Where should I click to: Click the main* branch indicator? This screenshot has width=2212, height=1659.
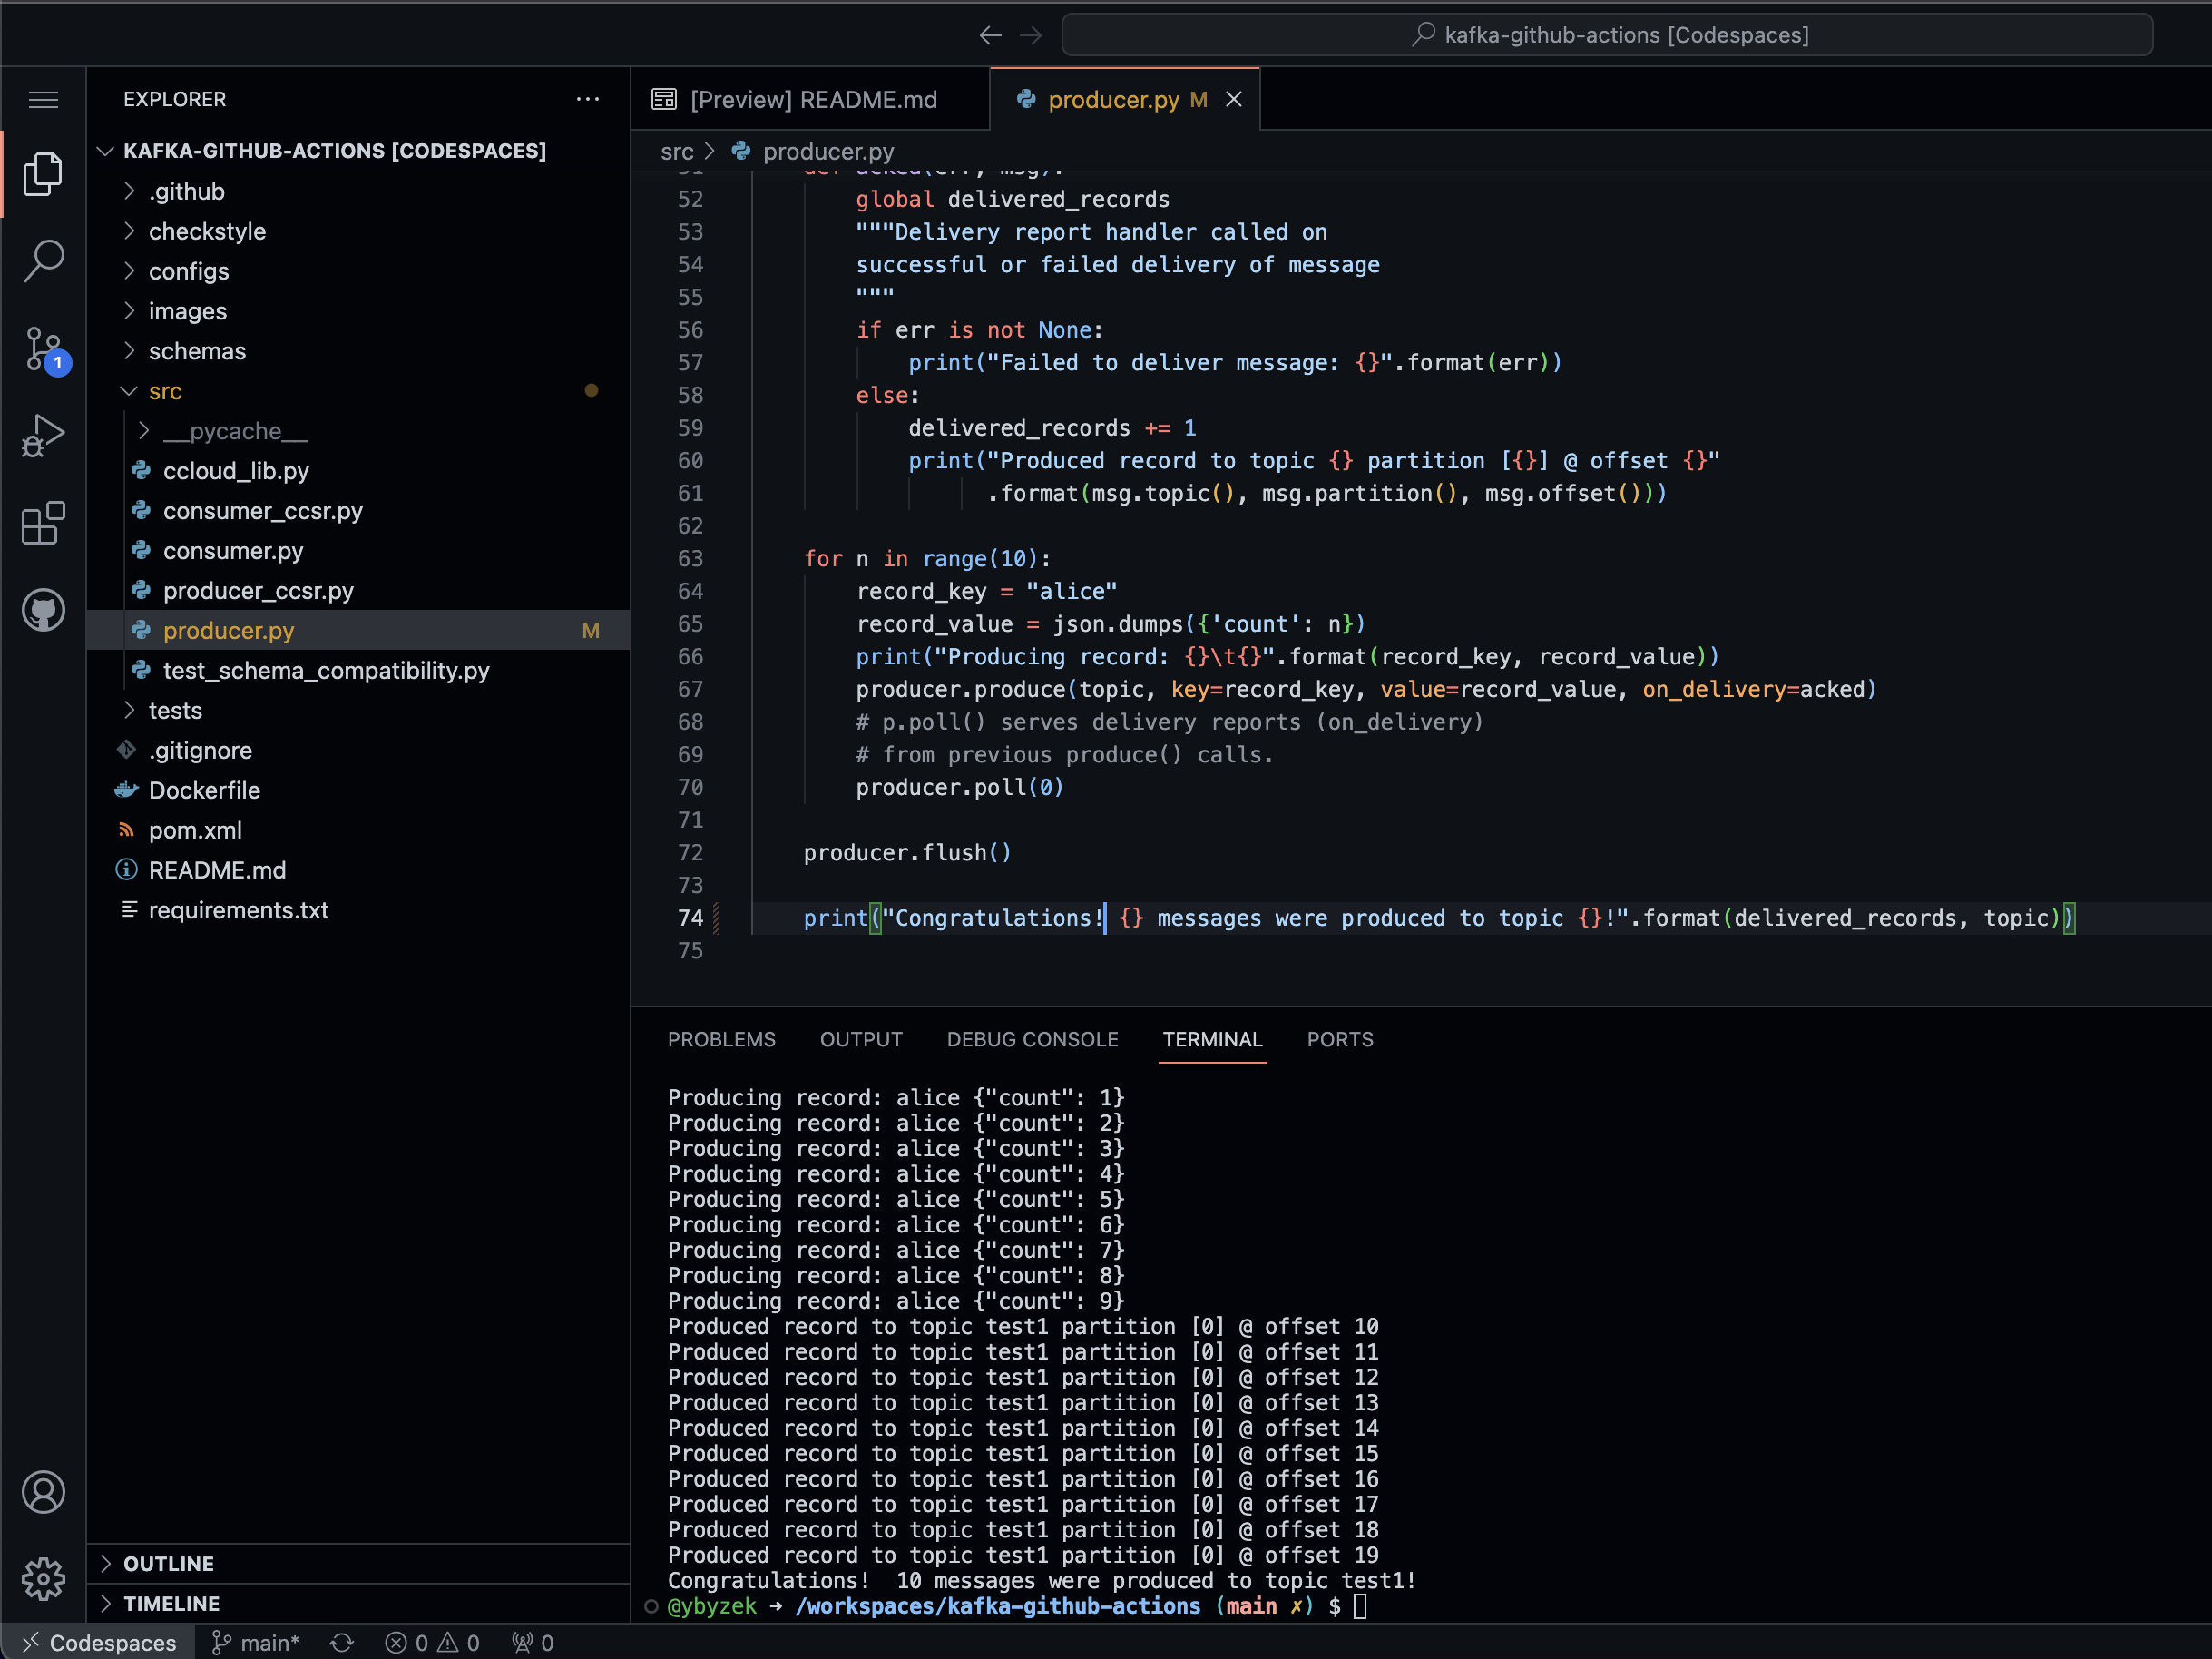[255, 1643]
